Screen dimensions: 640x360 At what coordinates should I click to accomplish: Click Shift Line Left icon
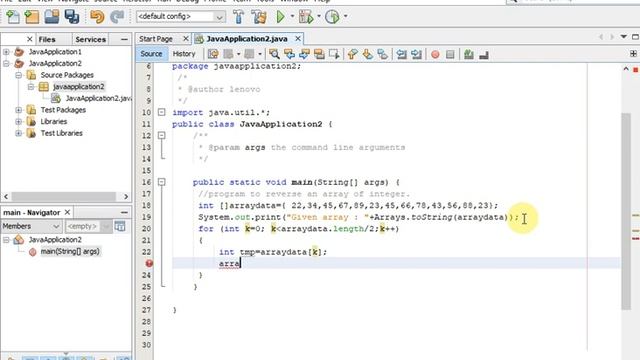[x=402, y=54]
